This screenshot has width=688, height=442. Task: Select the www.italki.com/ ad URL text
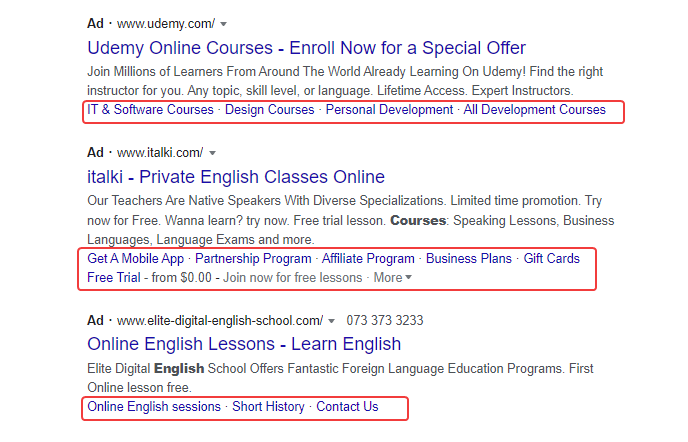point(160,153)
